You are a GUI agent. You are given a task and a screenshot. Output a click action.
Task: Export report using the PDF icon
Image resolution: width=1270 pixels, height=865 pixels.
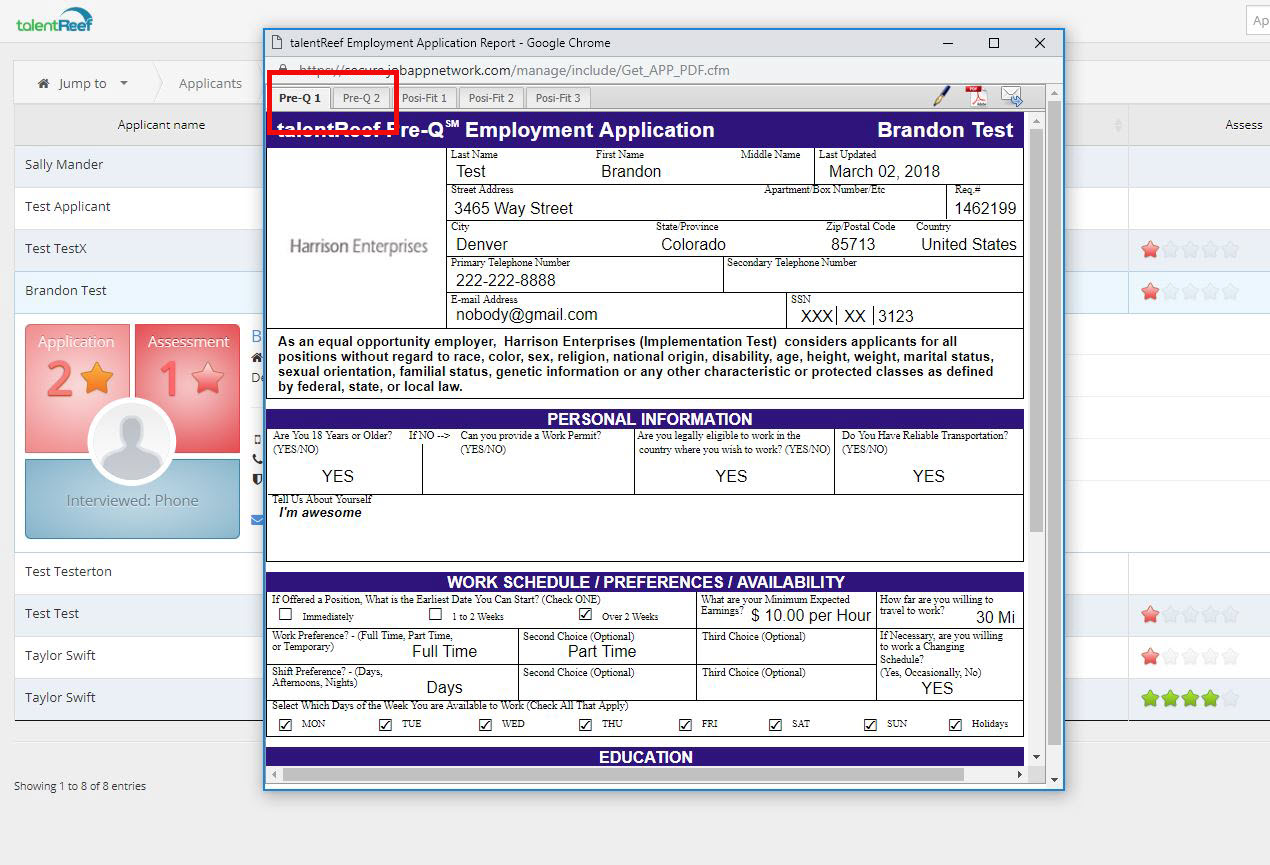(x=975, y=96)
